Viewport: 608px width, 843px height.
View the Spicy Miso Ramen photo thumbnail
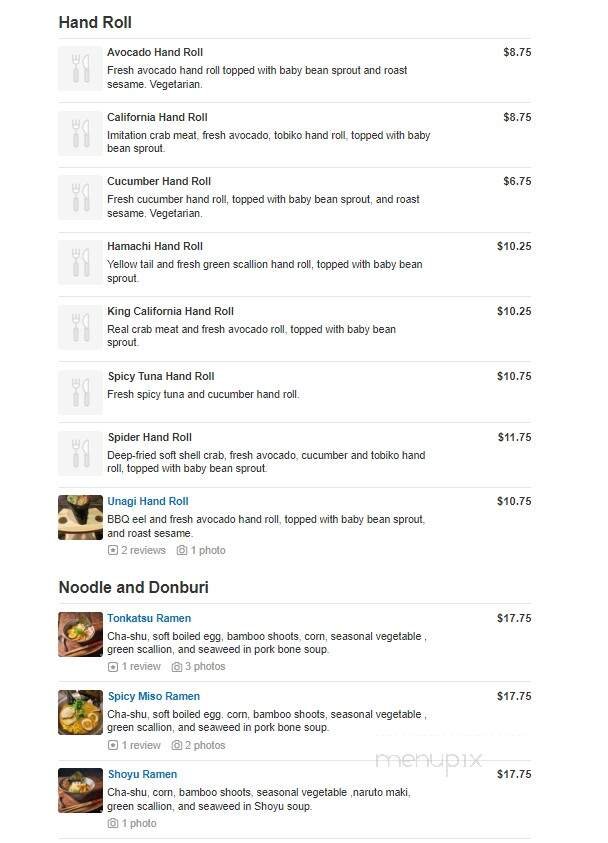[80, 712]
